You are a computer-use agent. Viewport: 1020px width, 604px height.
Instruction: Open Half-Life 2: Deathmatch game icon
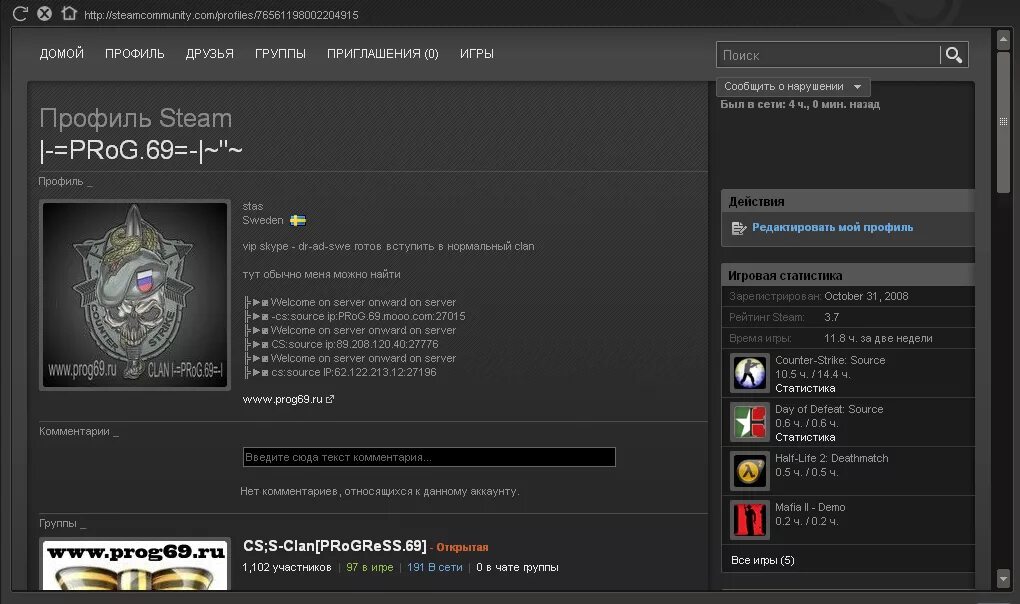pos(749,471)
